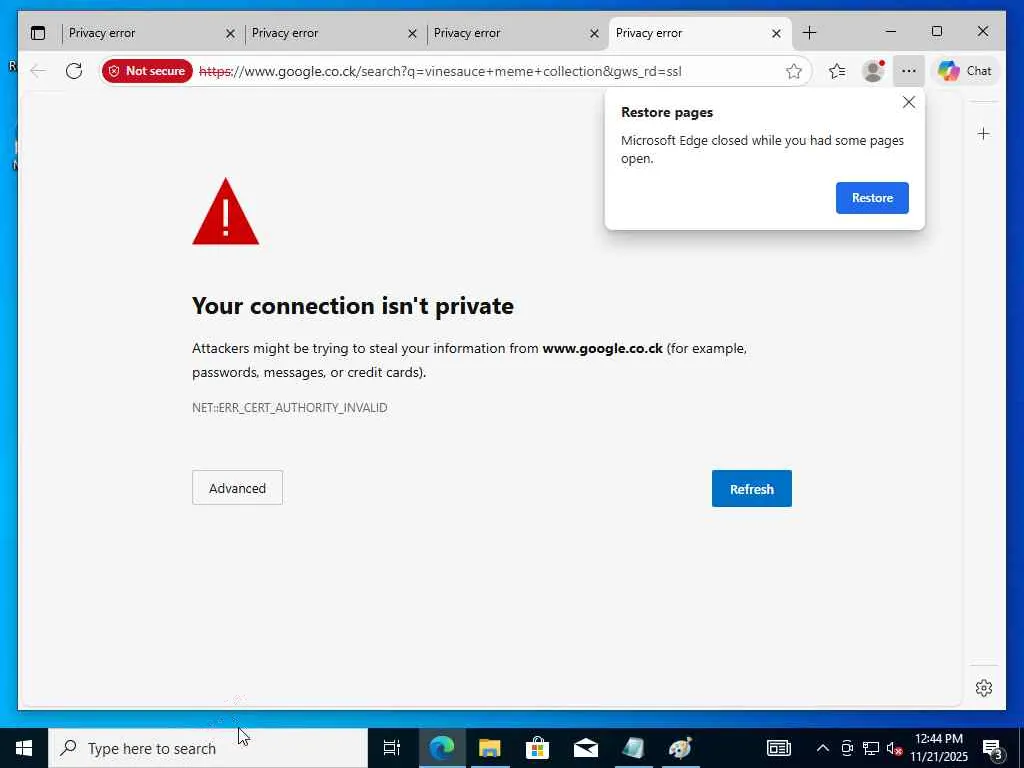The image size is (1024, 768).
Task: Click the taskbar clock showing 12:44 PM
Action: click(x=939, y=748)
